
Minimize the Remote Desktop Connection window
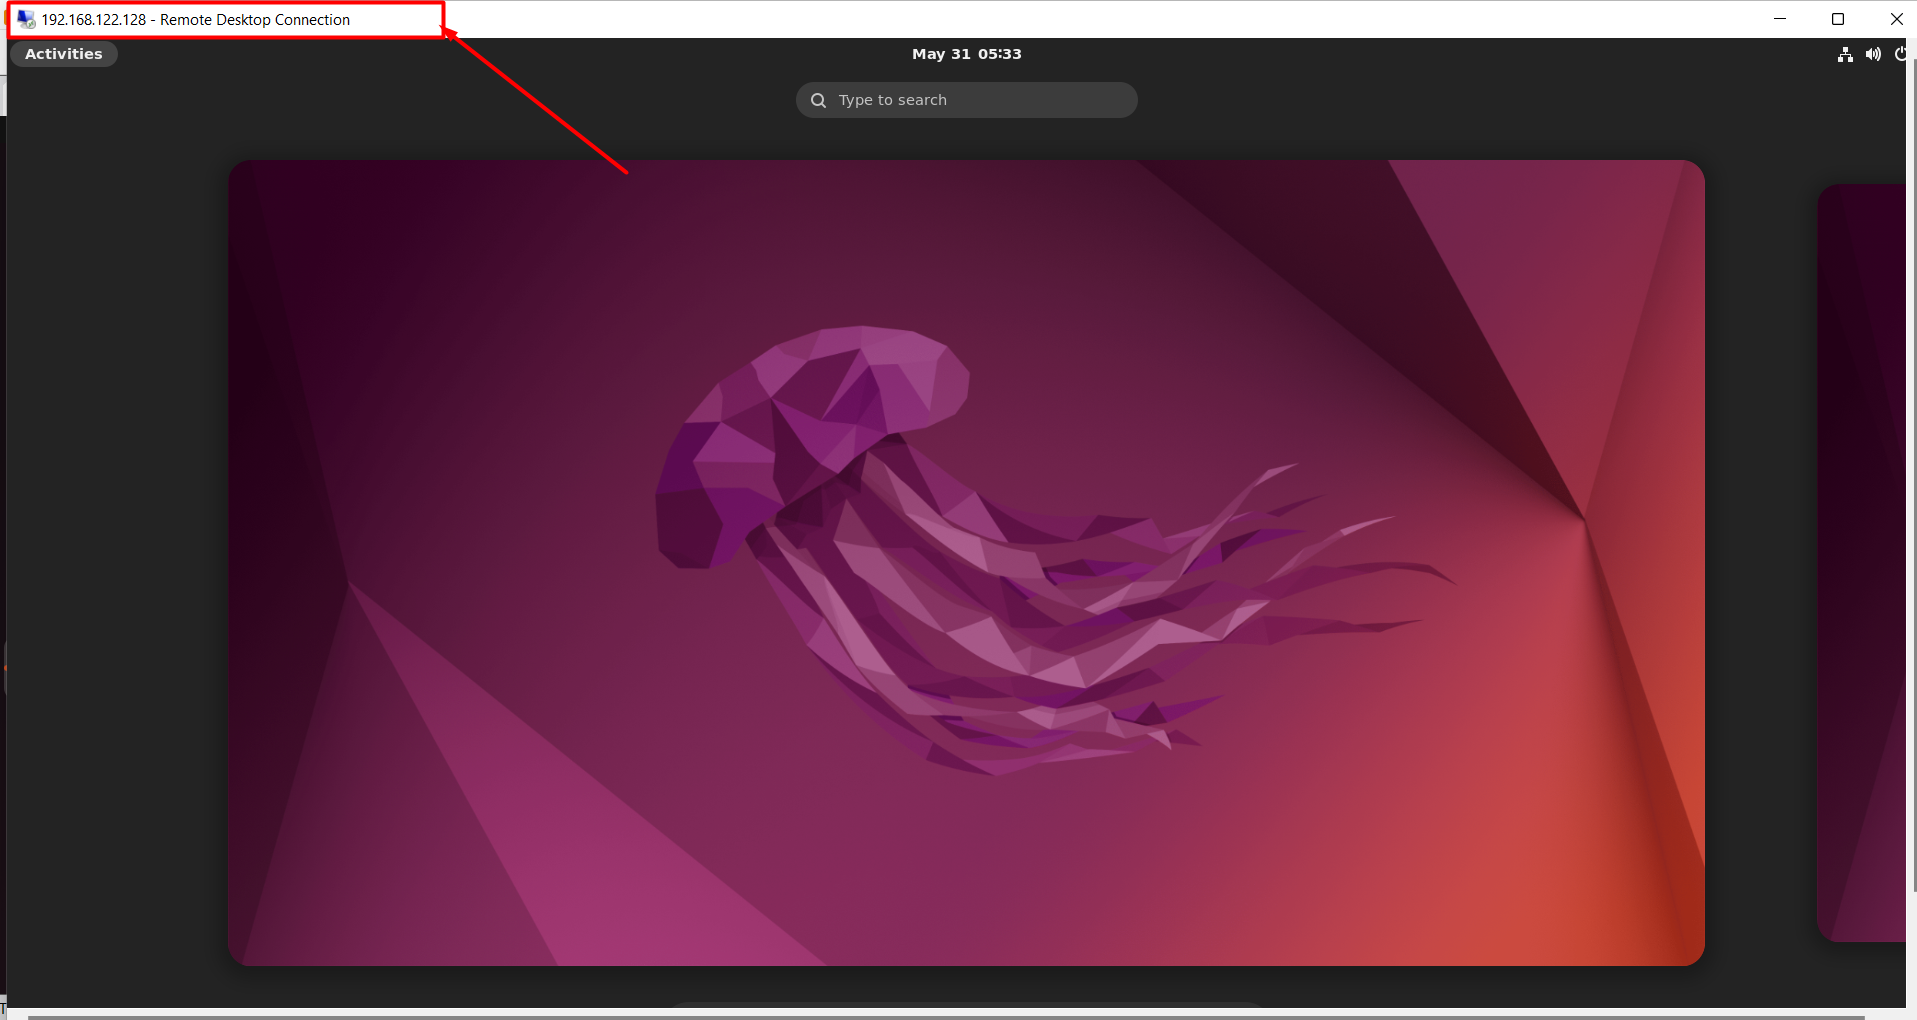pos(1780,19)
